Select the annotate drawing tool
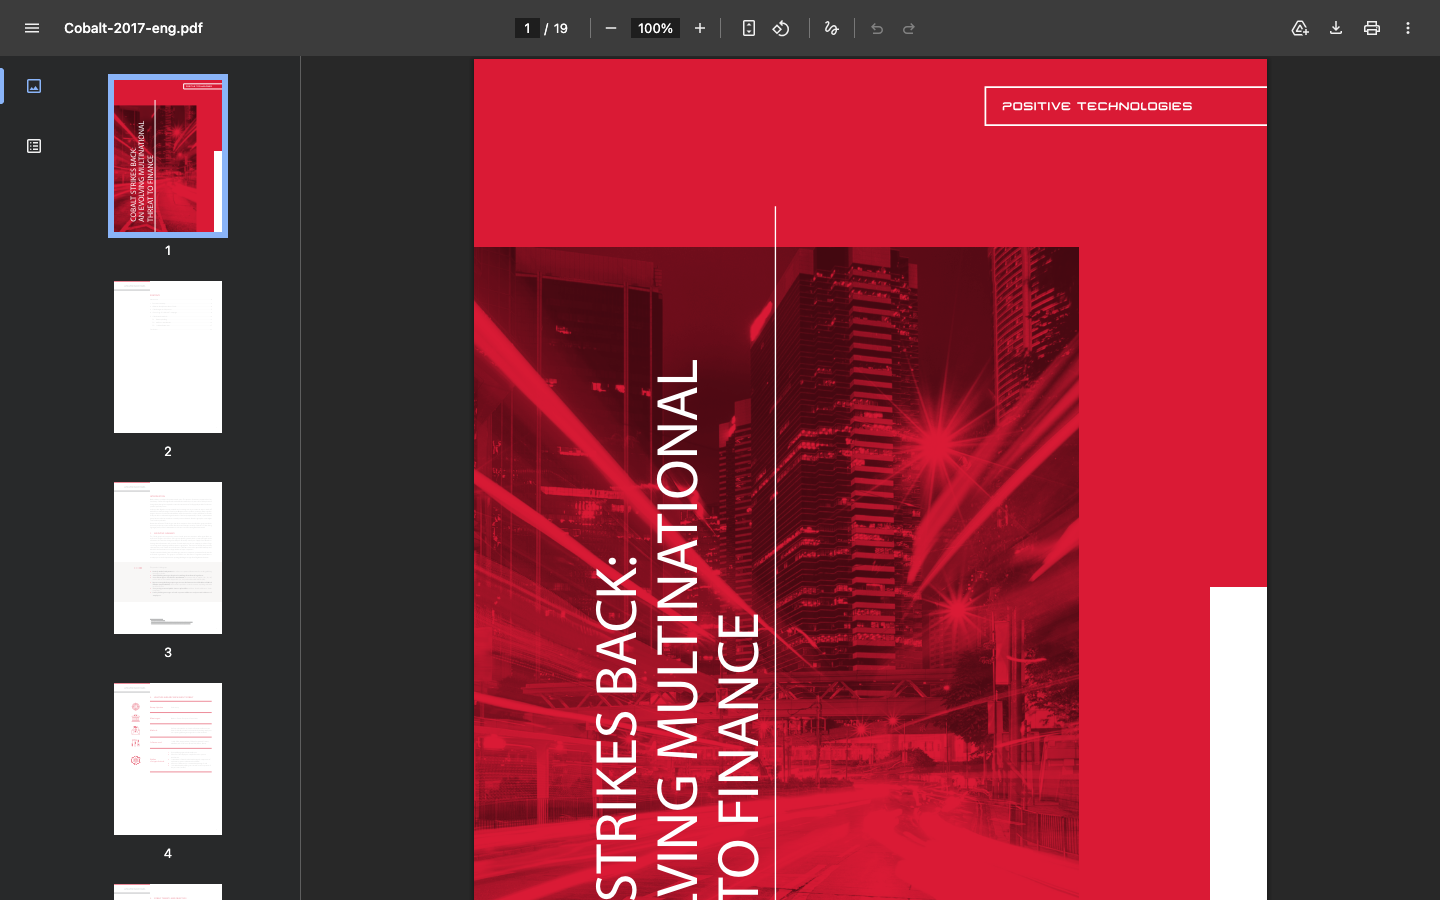Screen dimensions: 1440x900 click(831, 28)
